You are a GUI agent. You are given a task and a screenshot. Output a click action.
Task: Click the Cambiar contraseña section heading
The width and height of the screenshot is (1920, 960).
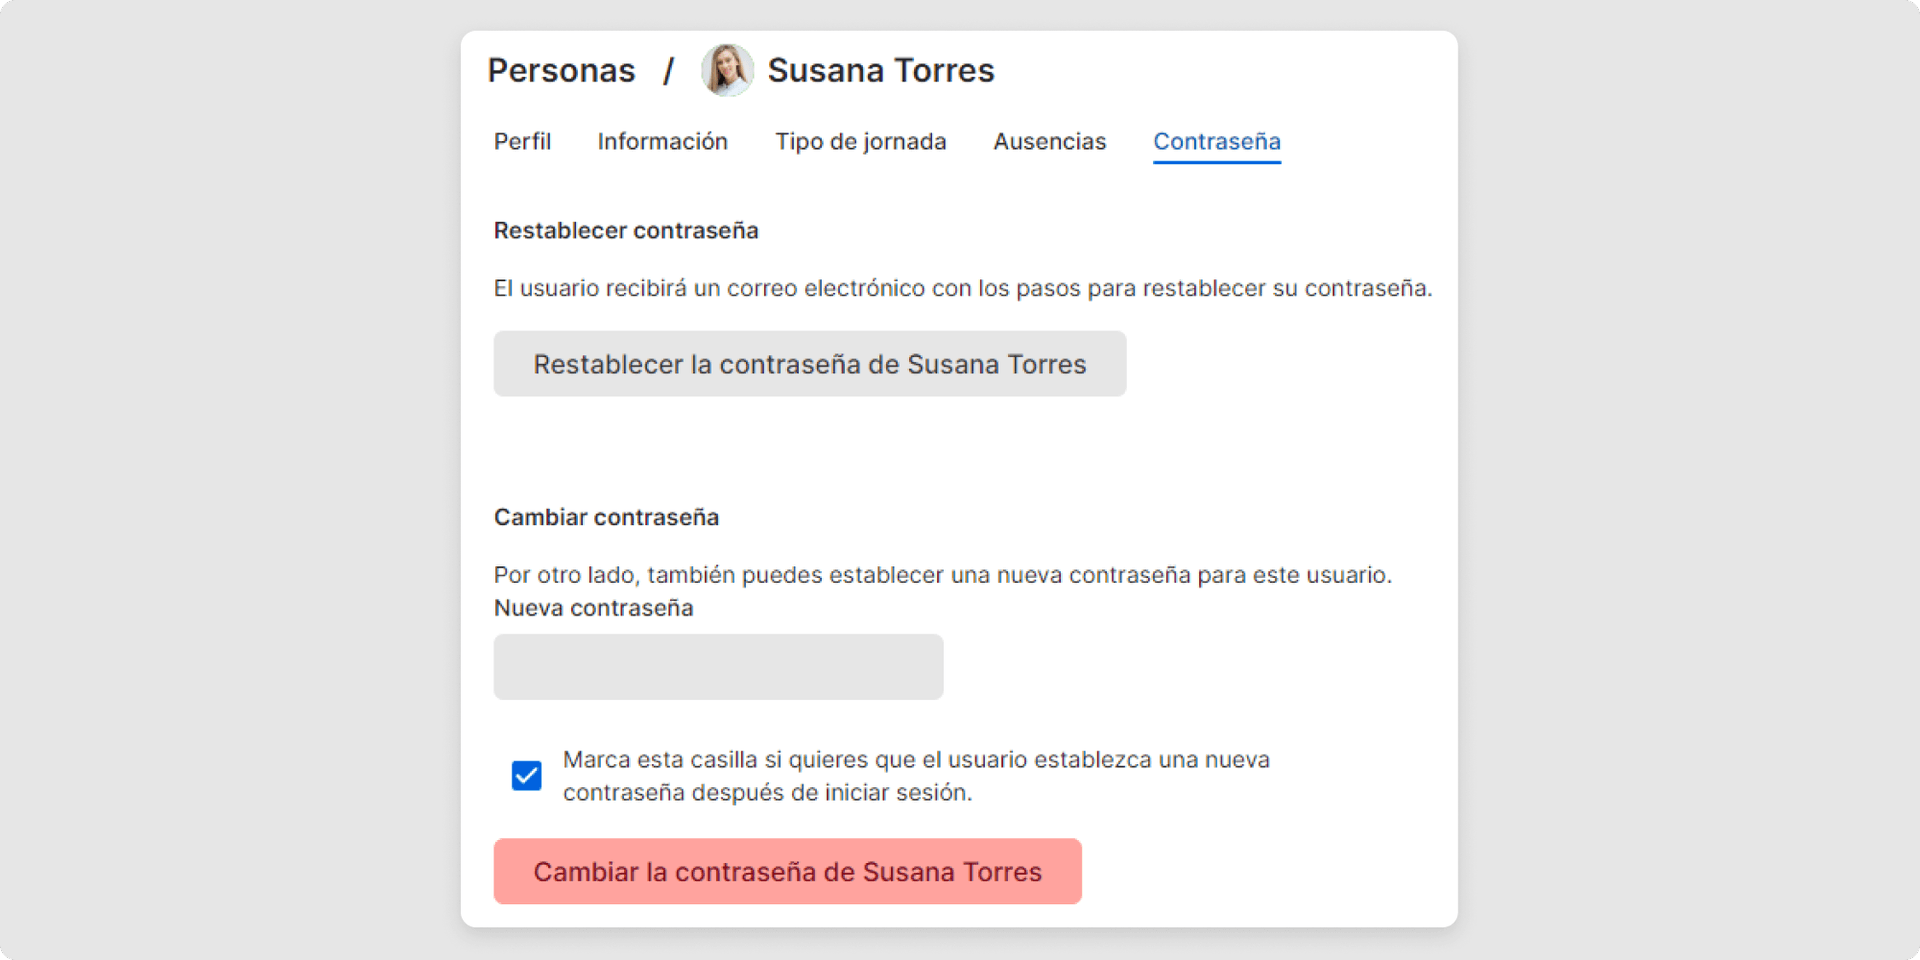(605, 517)
